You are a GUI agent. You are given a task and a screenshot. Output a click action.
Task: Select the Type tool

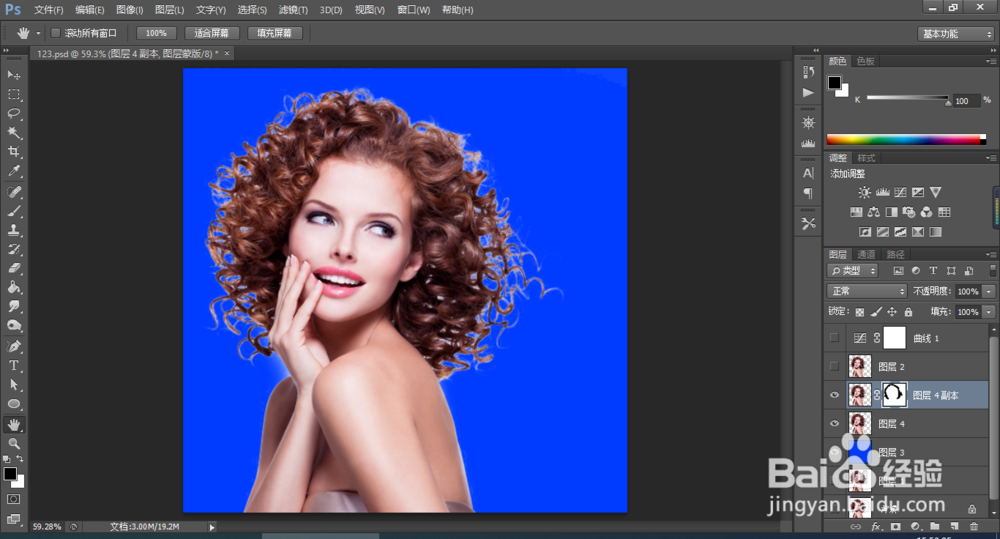tap(13, 365)
